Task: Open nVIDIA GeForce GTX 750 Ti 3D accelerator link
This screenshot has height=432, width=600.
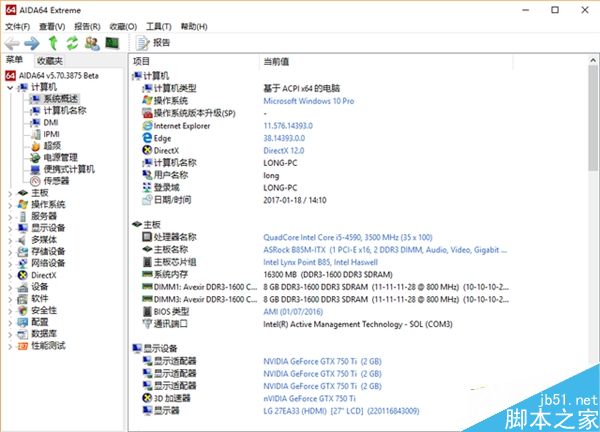Action: [309, 398]
